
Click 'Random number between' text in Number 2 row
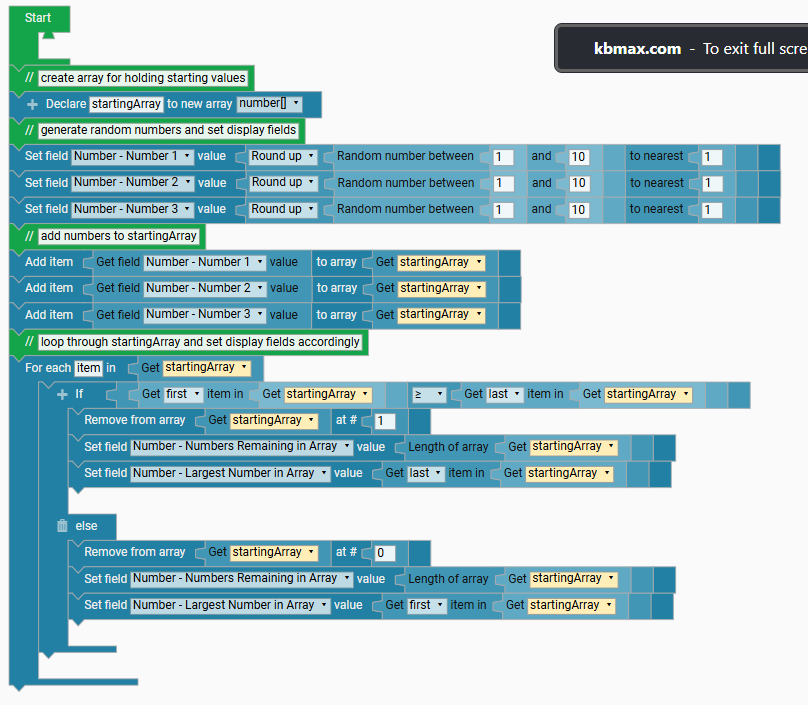406,183
